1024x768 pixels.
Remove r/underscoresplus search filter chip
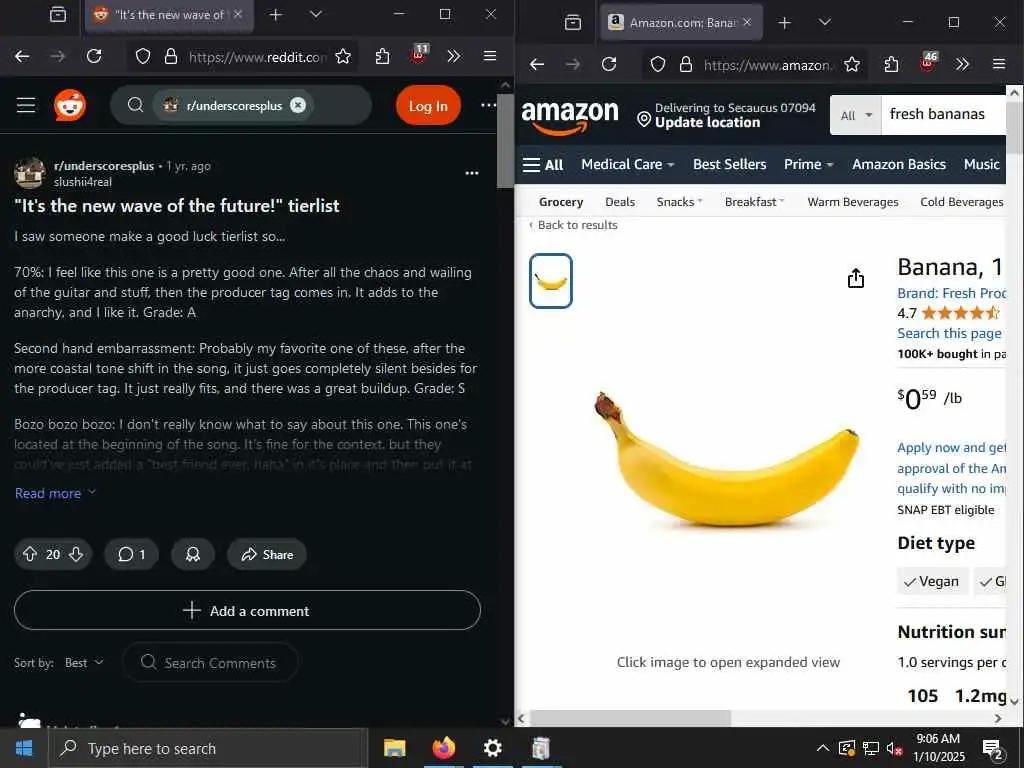pos(298,105)
